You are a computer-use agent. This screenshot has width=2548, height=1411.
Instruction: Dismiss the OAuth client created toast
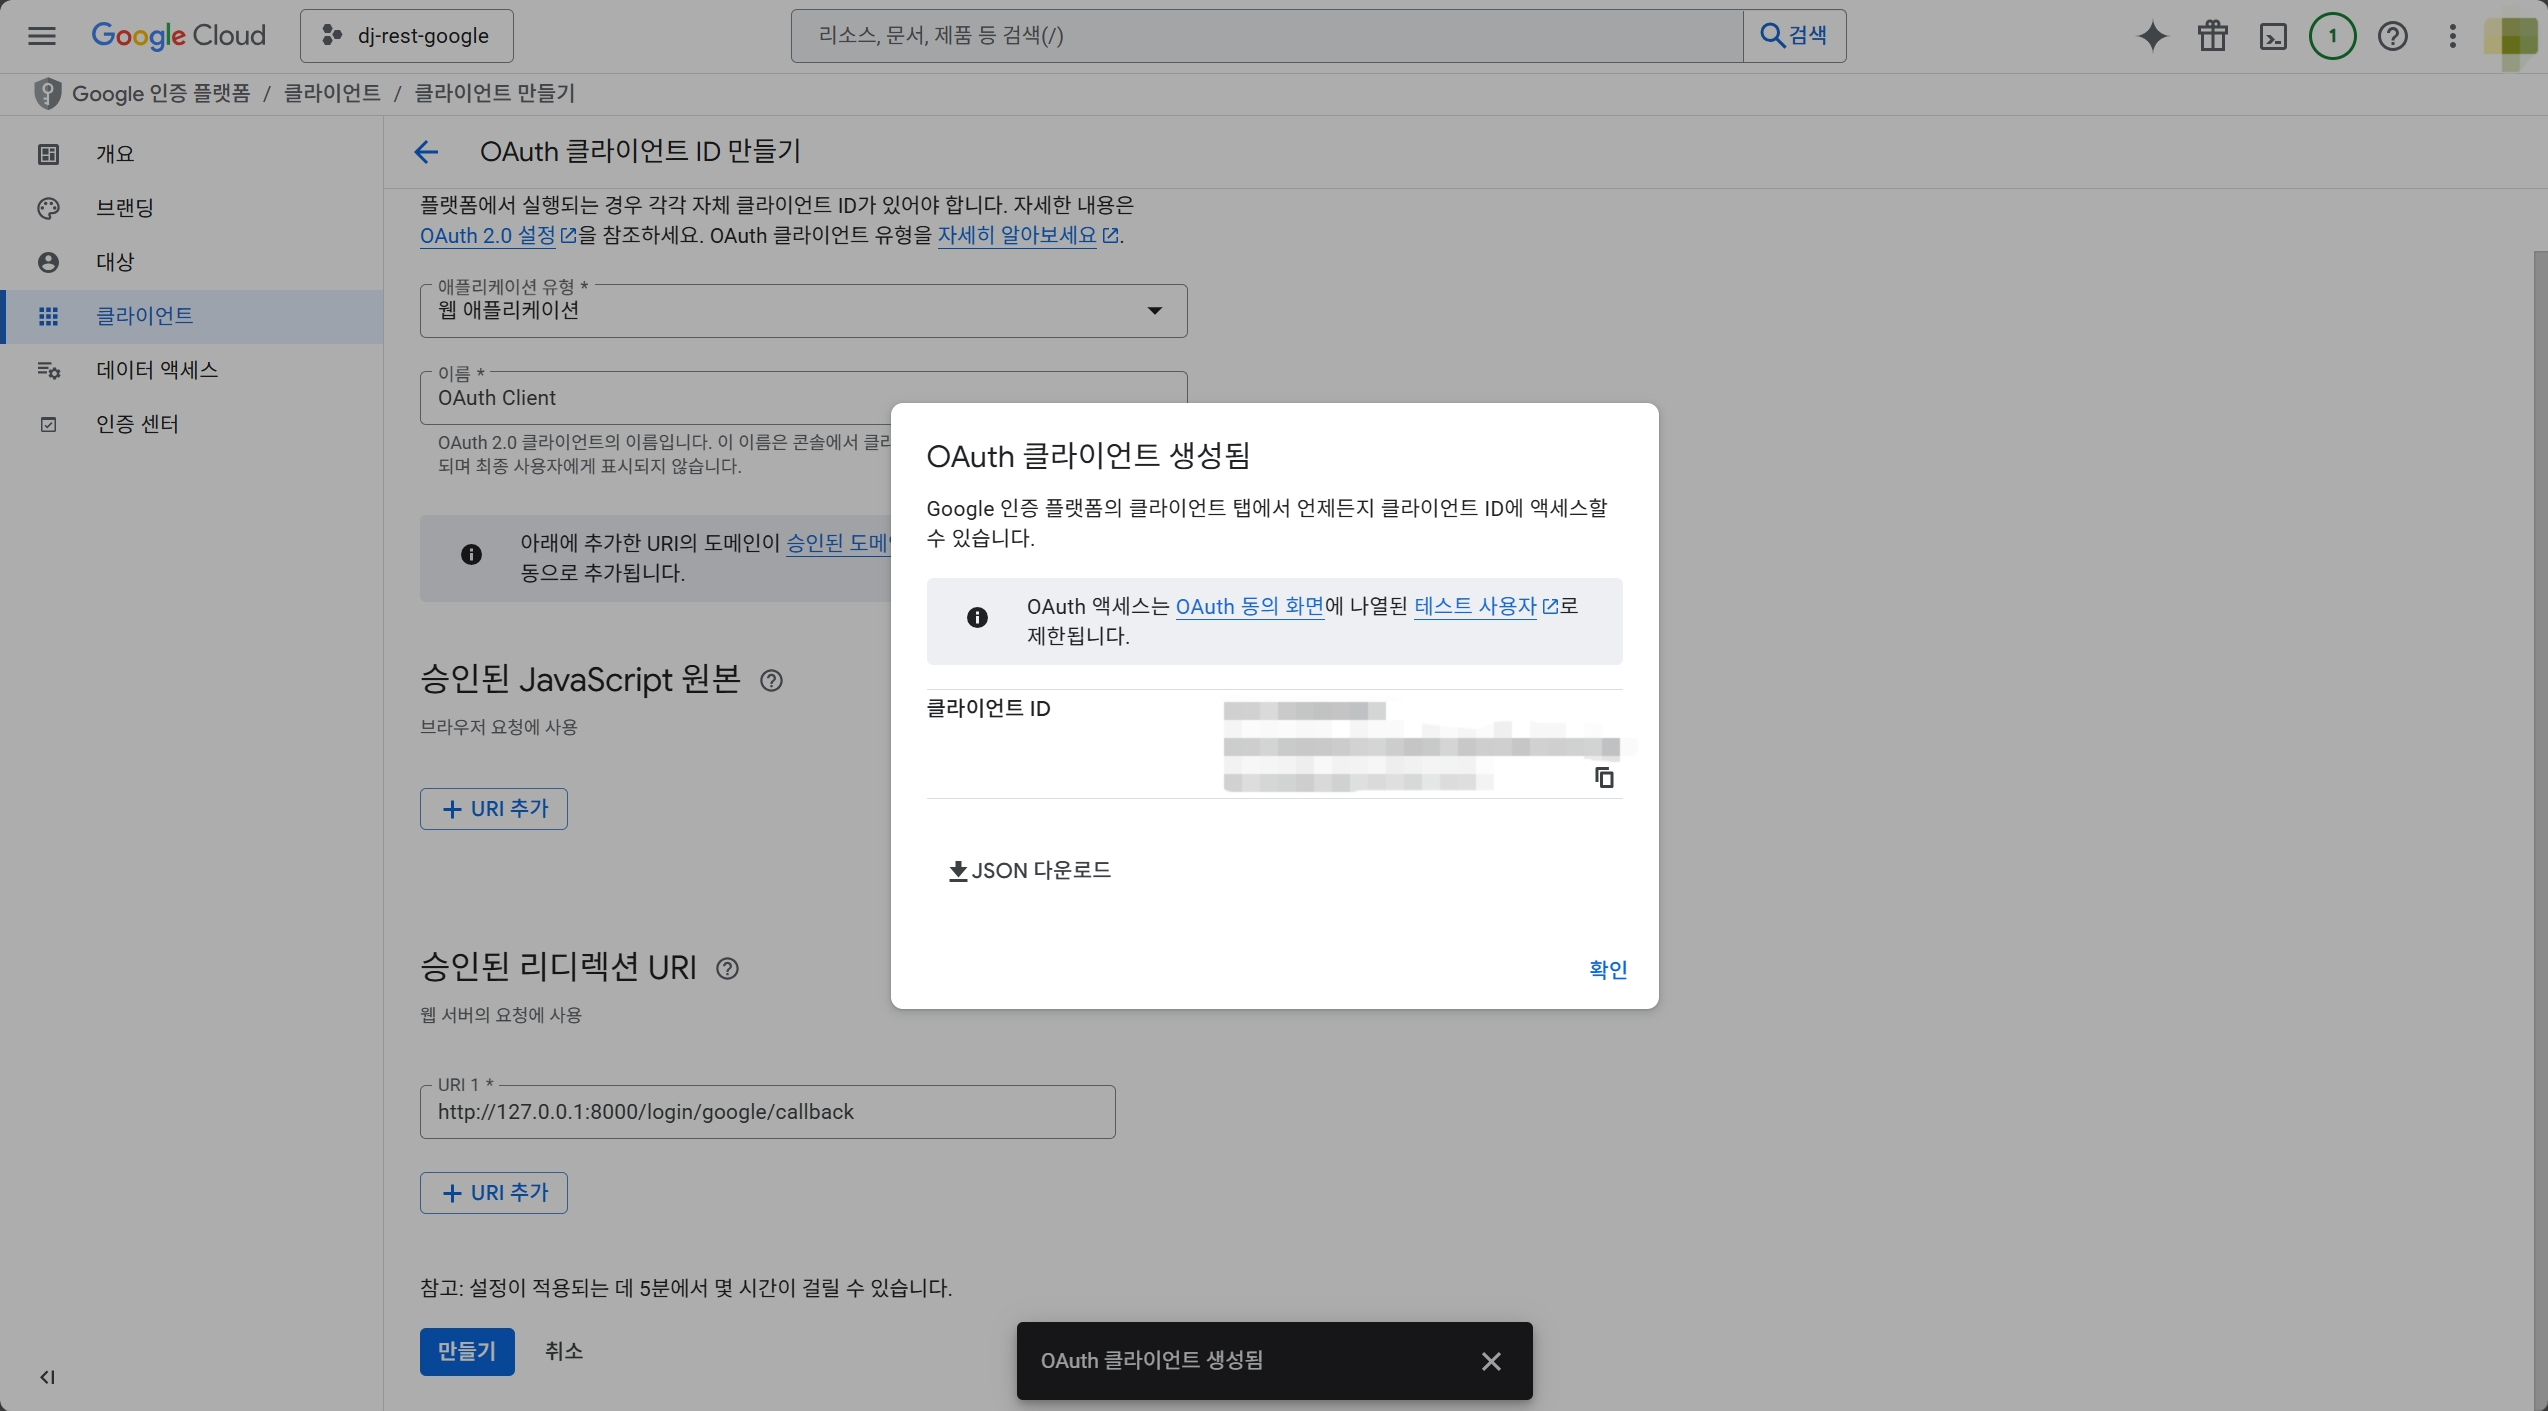tap(1490, 1361)
